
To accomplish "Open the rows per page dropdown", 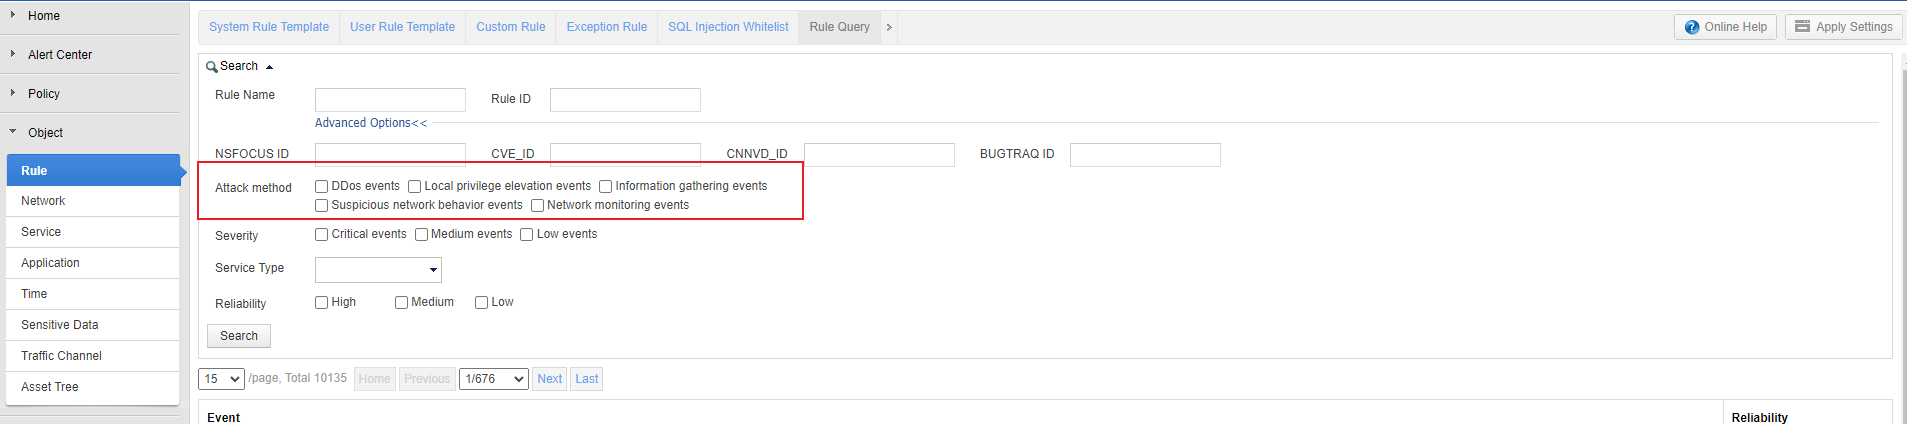I will (221, 379).
